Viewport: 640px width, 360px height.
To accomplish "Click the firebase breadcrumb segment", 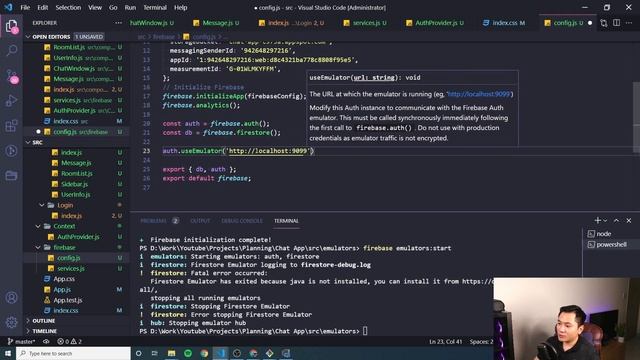I will coord(164,37).
